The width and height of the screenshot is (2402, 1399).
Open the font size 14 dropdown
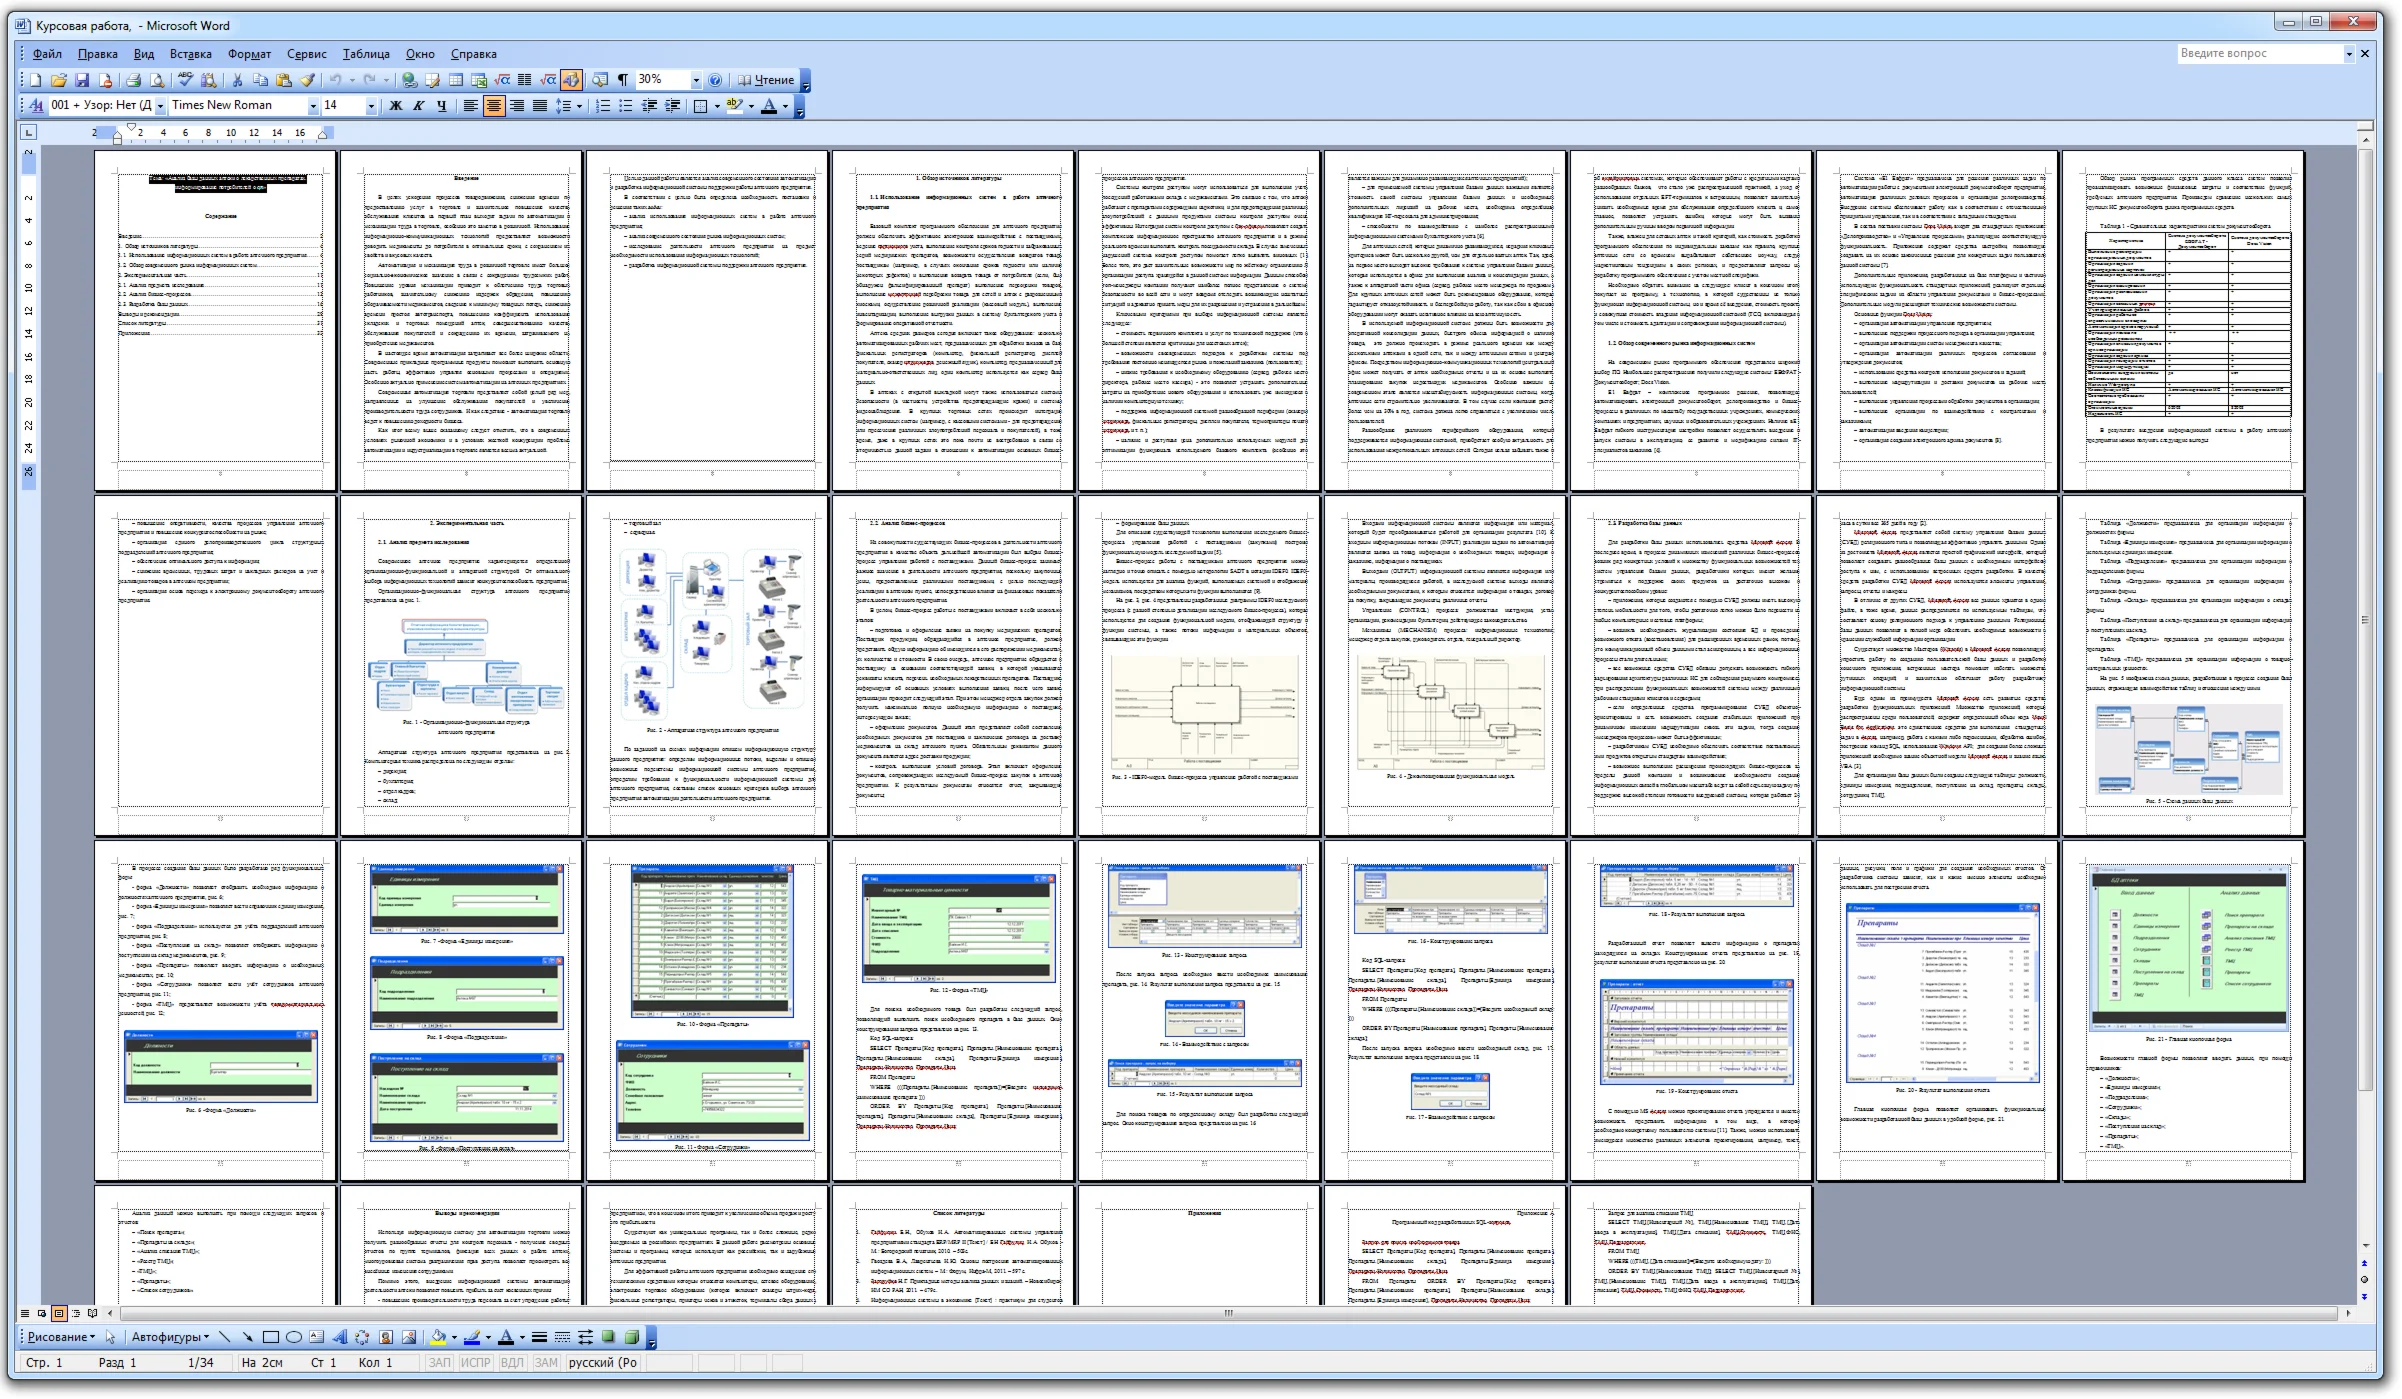[x=371, y=106]
